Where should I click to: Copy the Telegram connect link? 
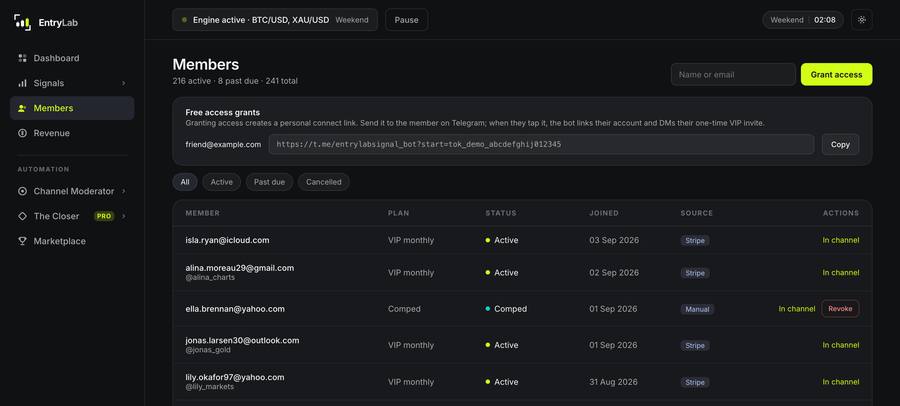point(840,145)
